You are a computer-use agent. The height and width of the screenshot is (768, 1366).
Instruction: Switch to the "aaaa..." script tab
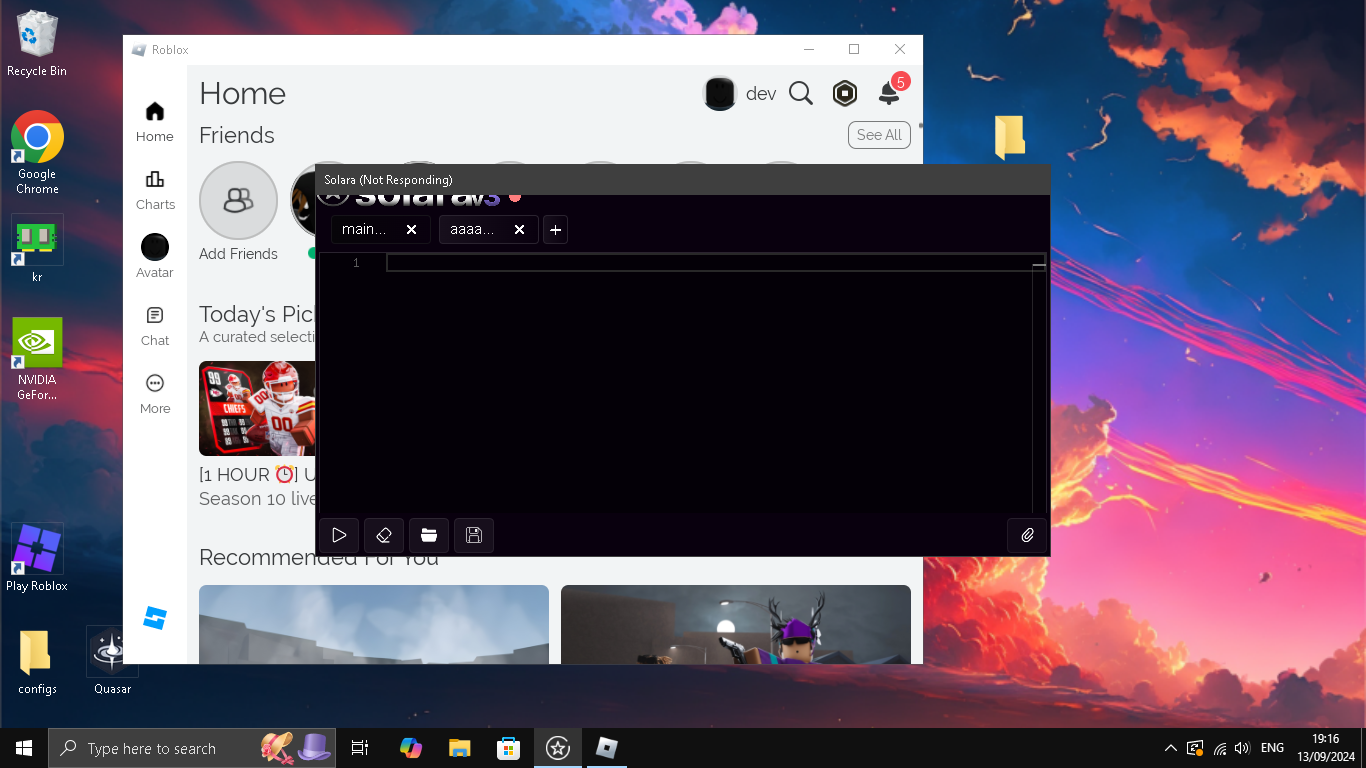(x=472, y=230)
